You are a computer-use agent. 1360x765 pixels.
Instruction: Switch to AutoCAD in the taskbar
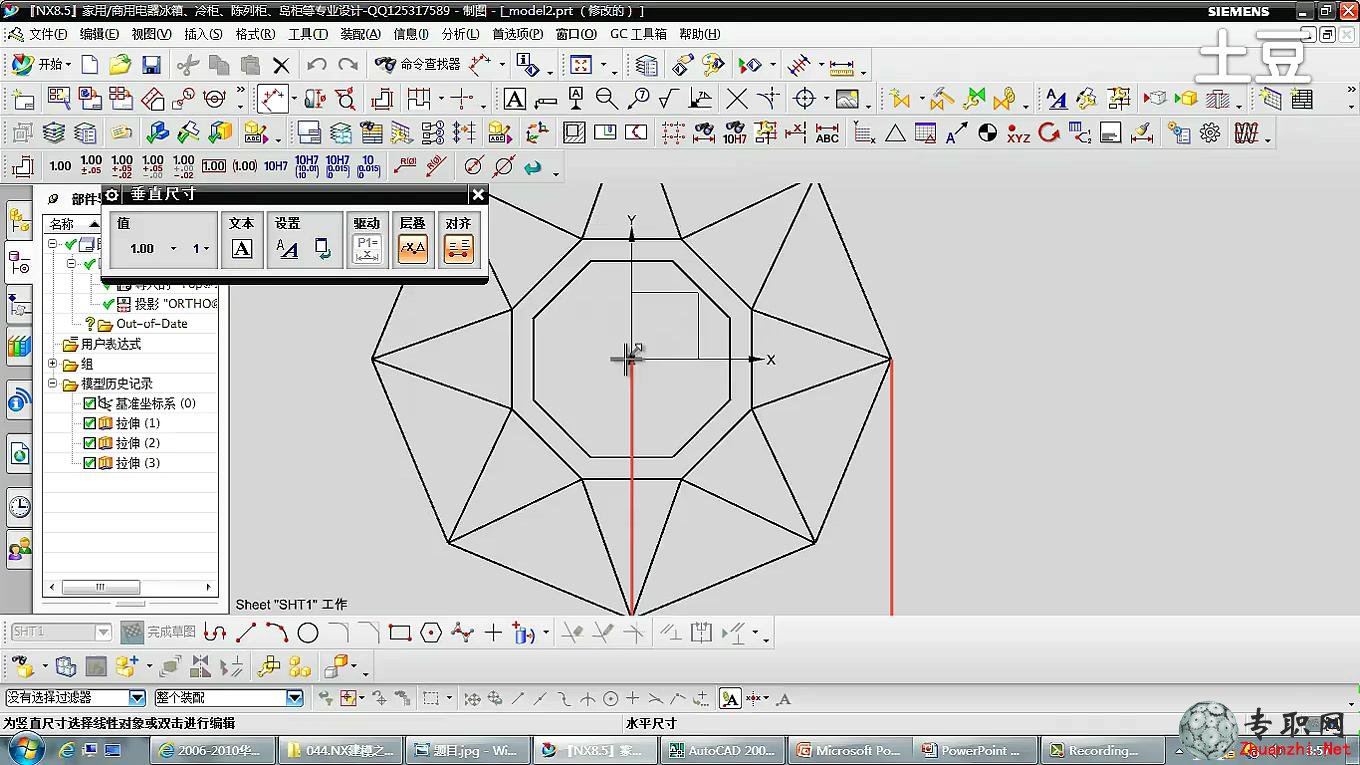[x=722, y=750]
